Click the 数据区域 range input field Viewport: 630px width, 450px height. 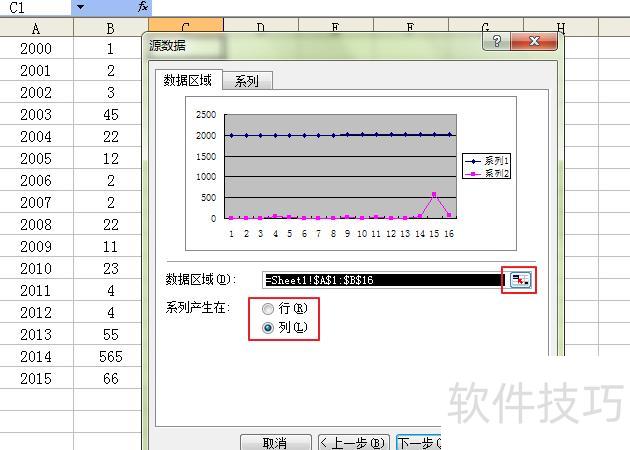pyautogui.click(x=383, y=280)
